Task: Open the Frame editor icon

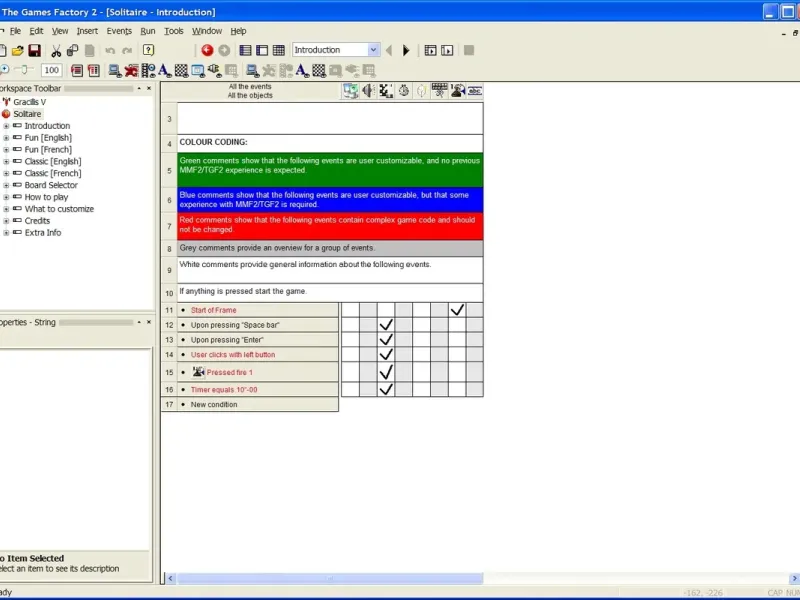Action: pyautogui.click(x=262, y=50)
